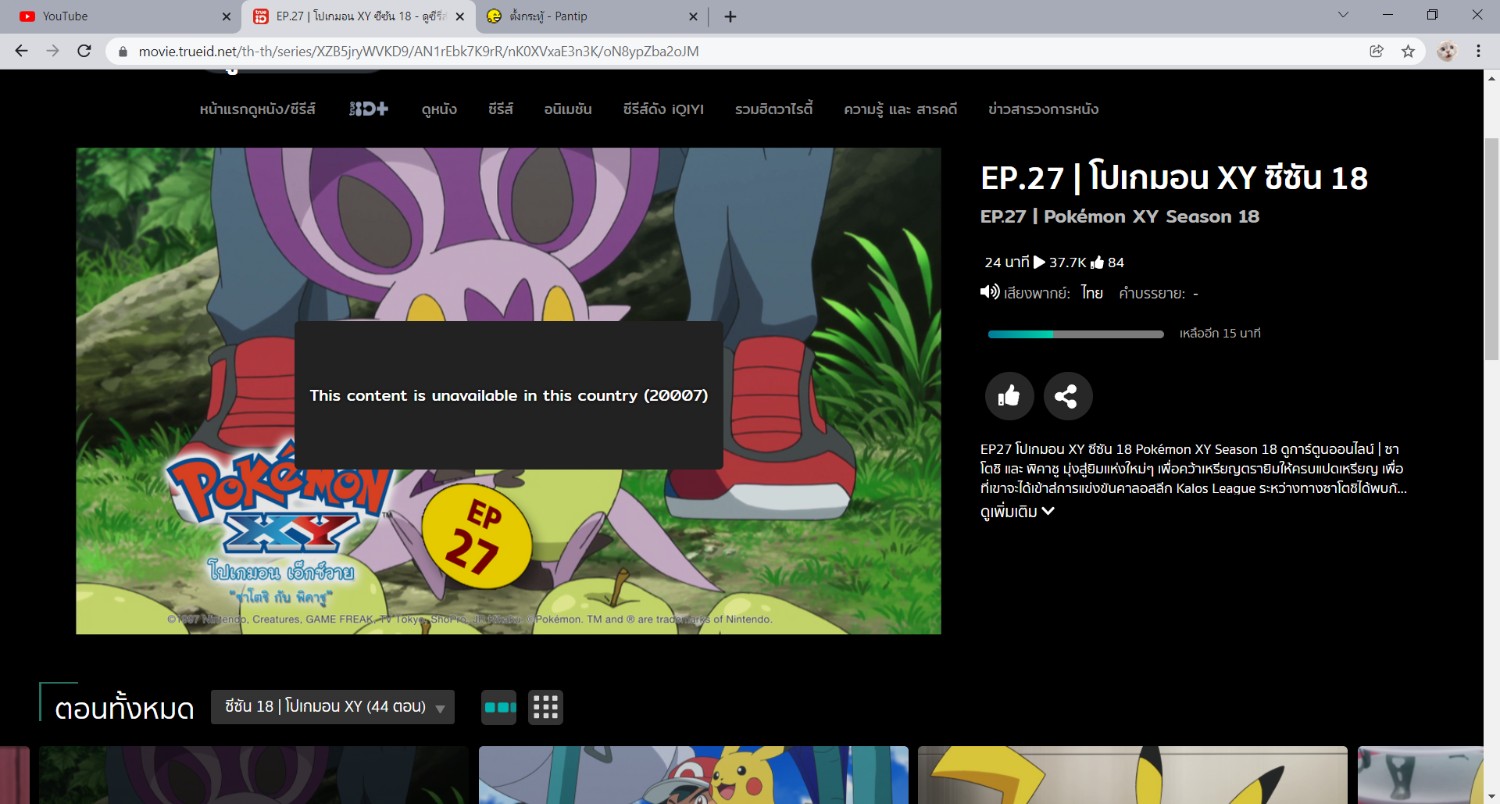This screenshot has width=1500, height=804.
Task: Close the Pantip tab
Action: click(694, 16)
